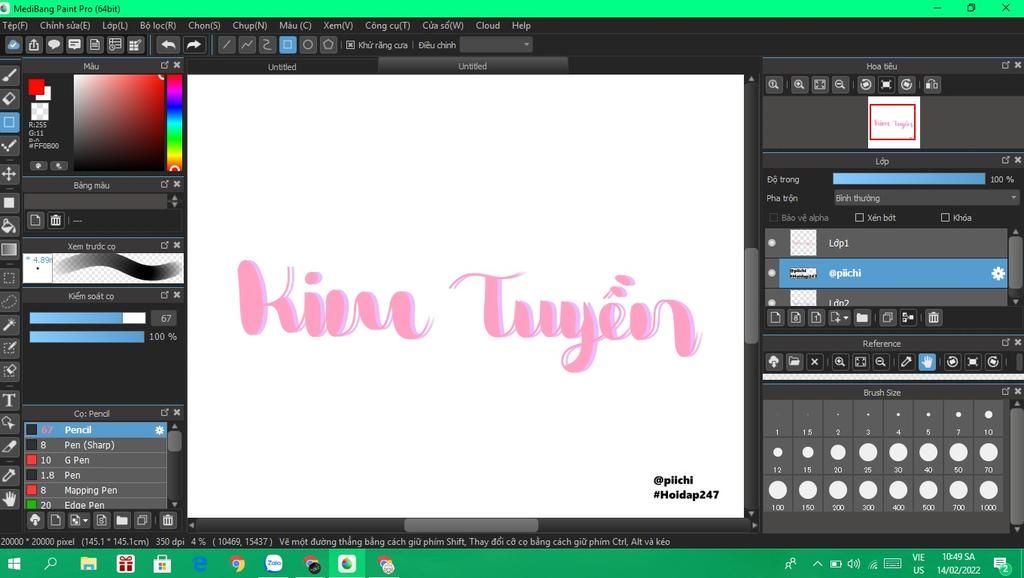Select the Move tool
1024x578 pixels.
9,174
